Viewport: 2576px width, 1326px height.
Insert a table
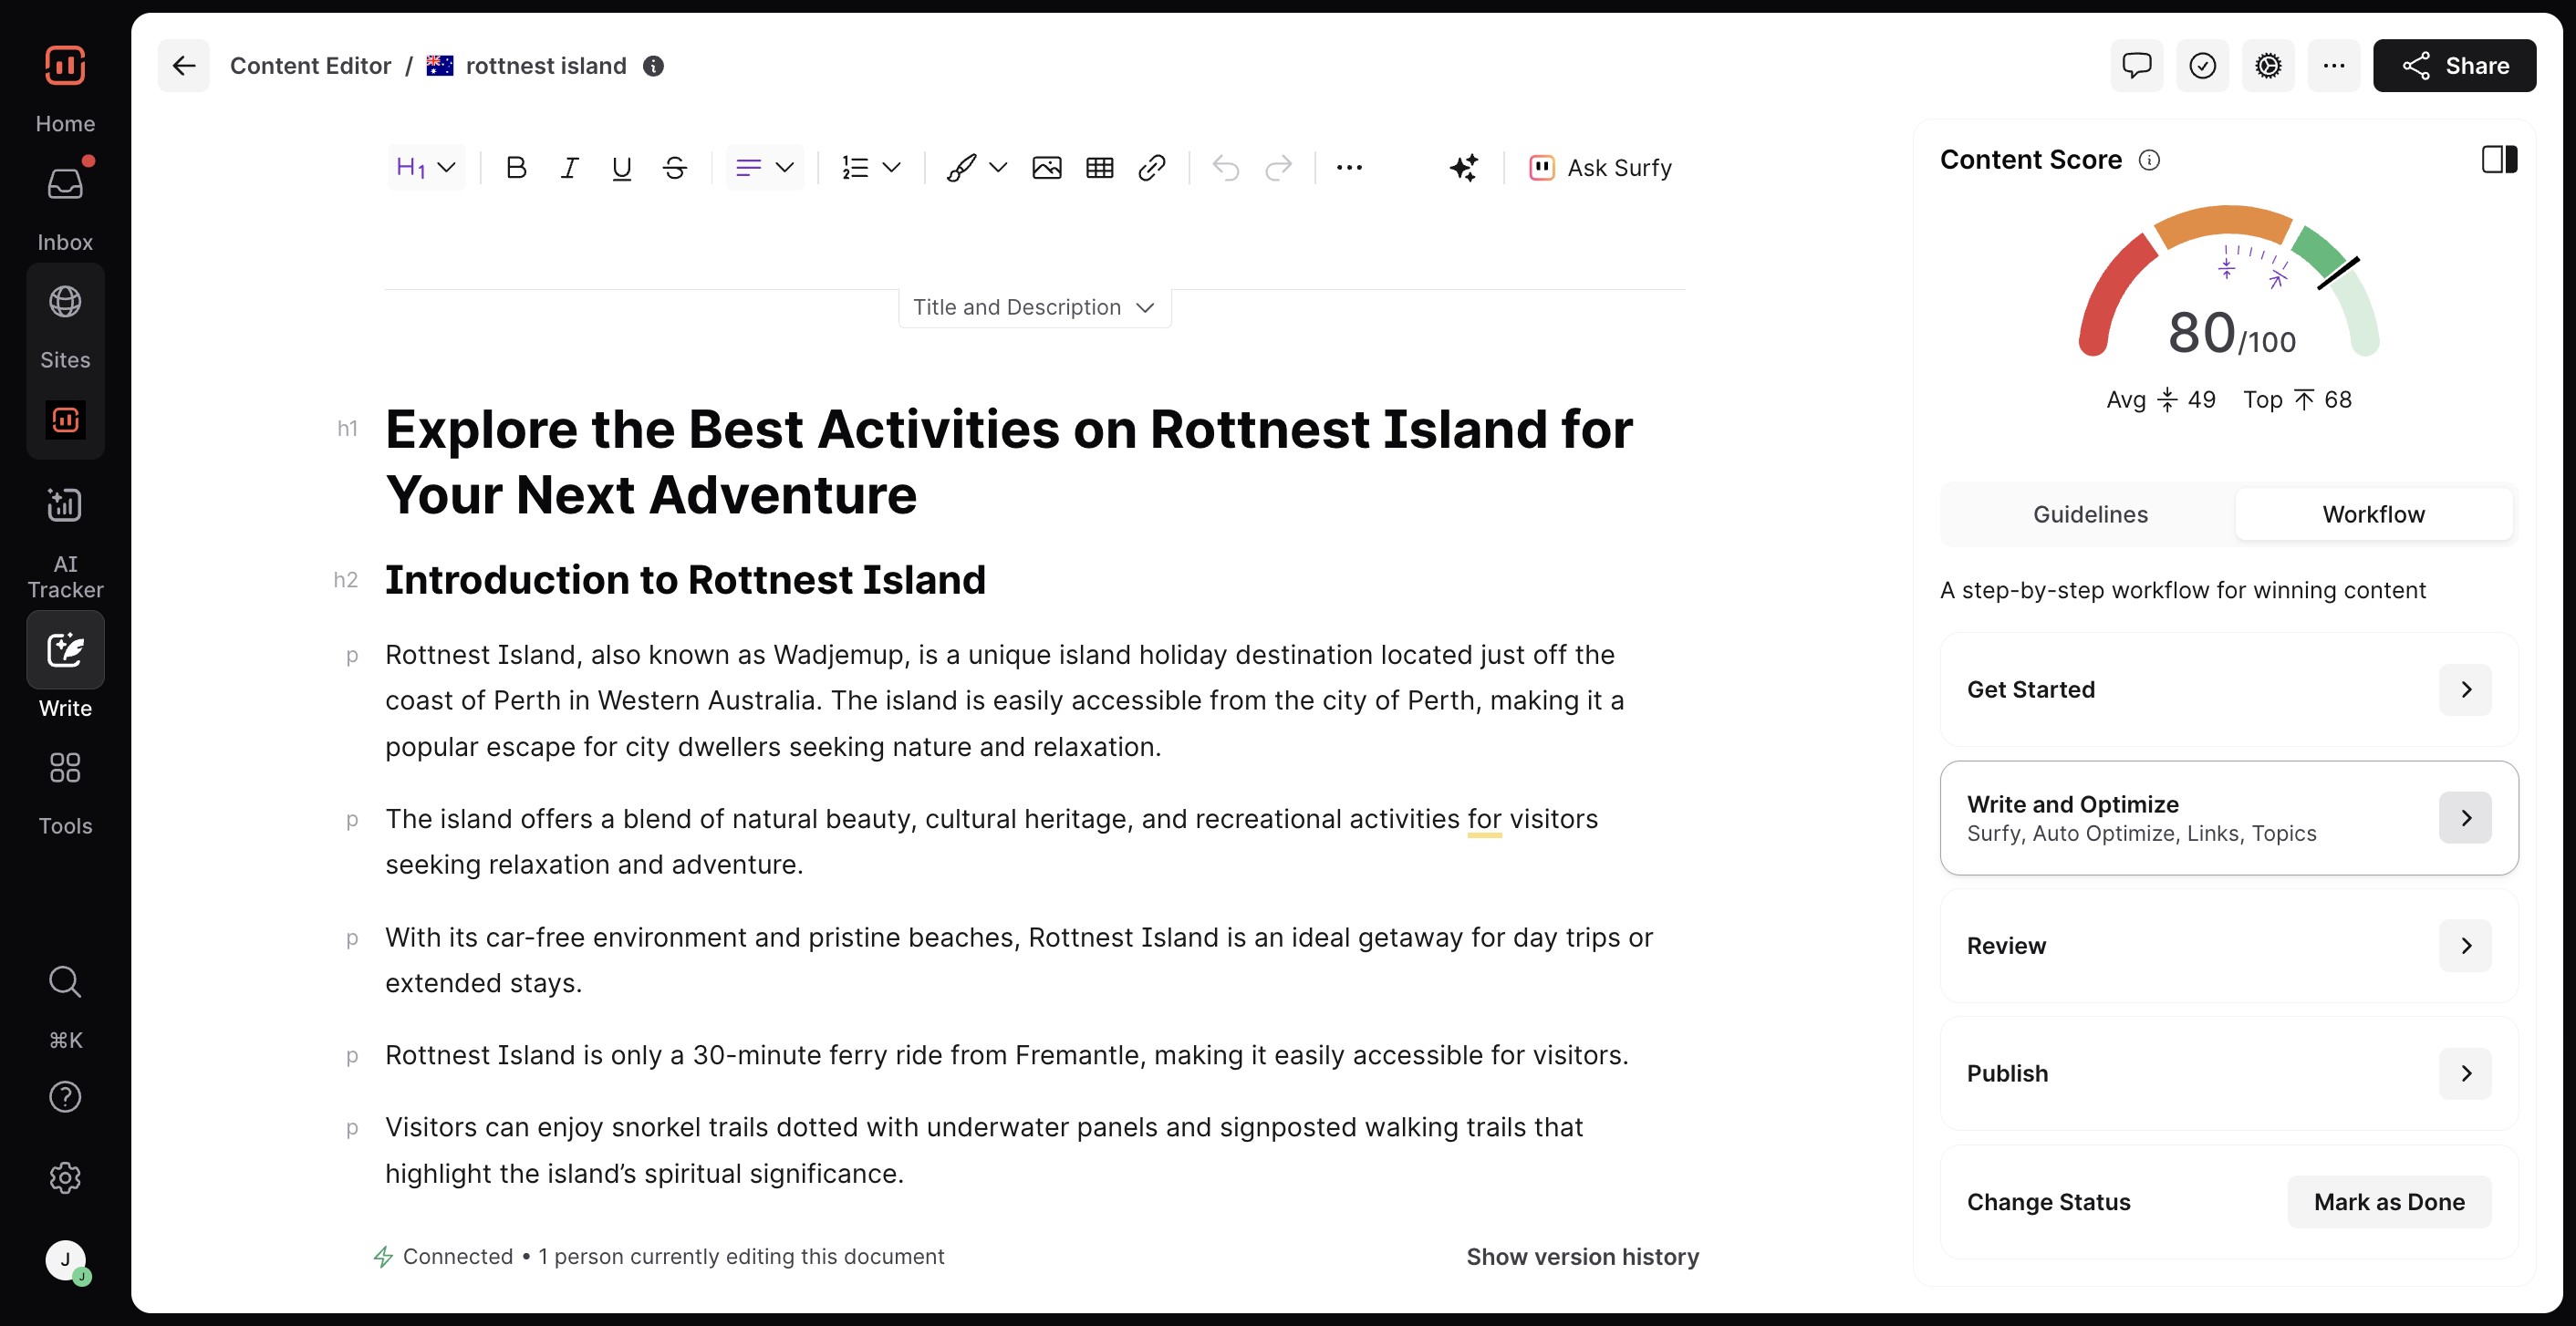[1100, 168]
